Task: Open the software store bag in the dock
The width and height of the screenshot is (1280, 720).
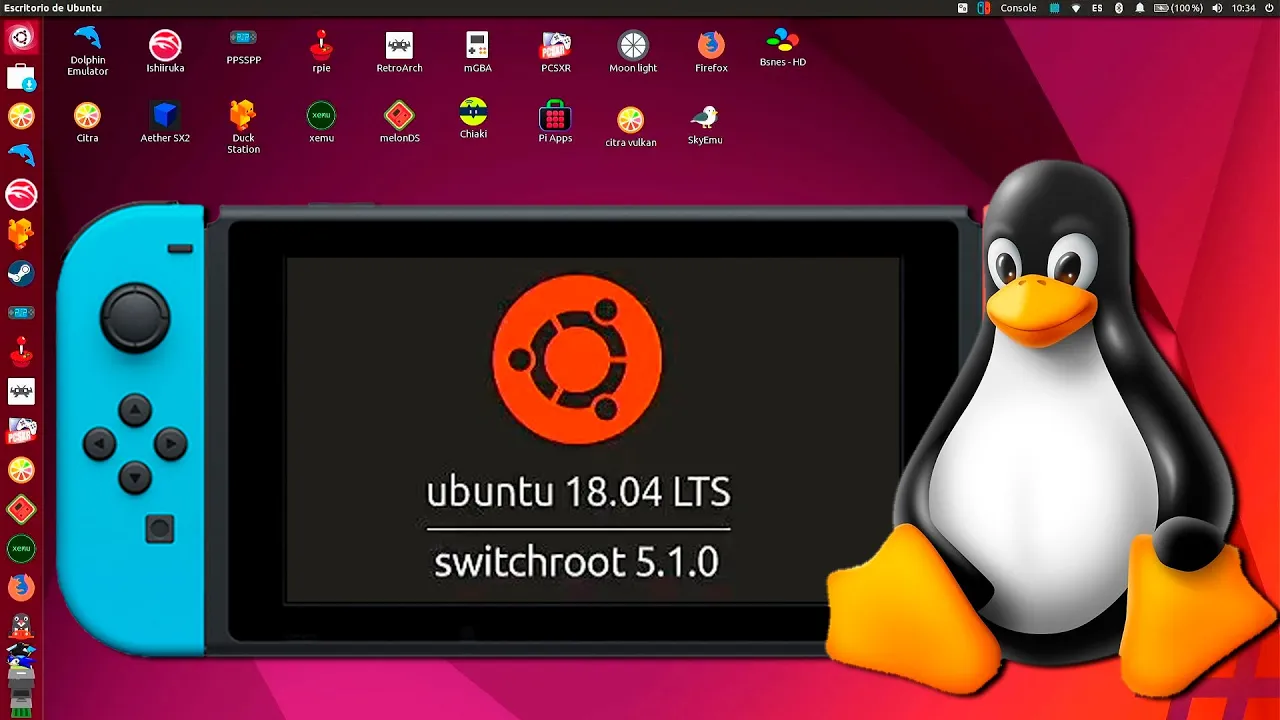Action: (x=21, y=78)
